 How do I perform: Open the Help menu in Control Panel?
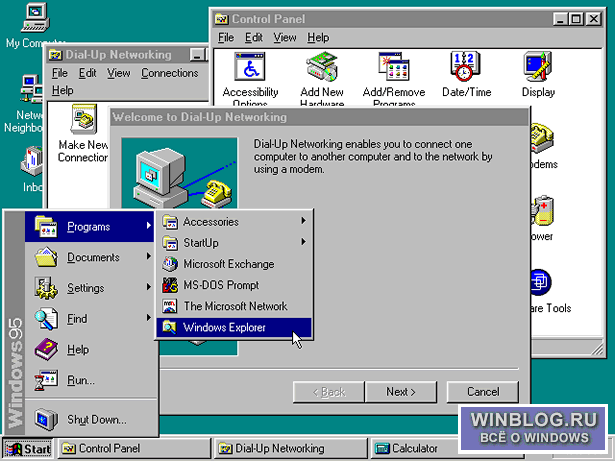click(x=318, y=38)
